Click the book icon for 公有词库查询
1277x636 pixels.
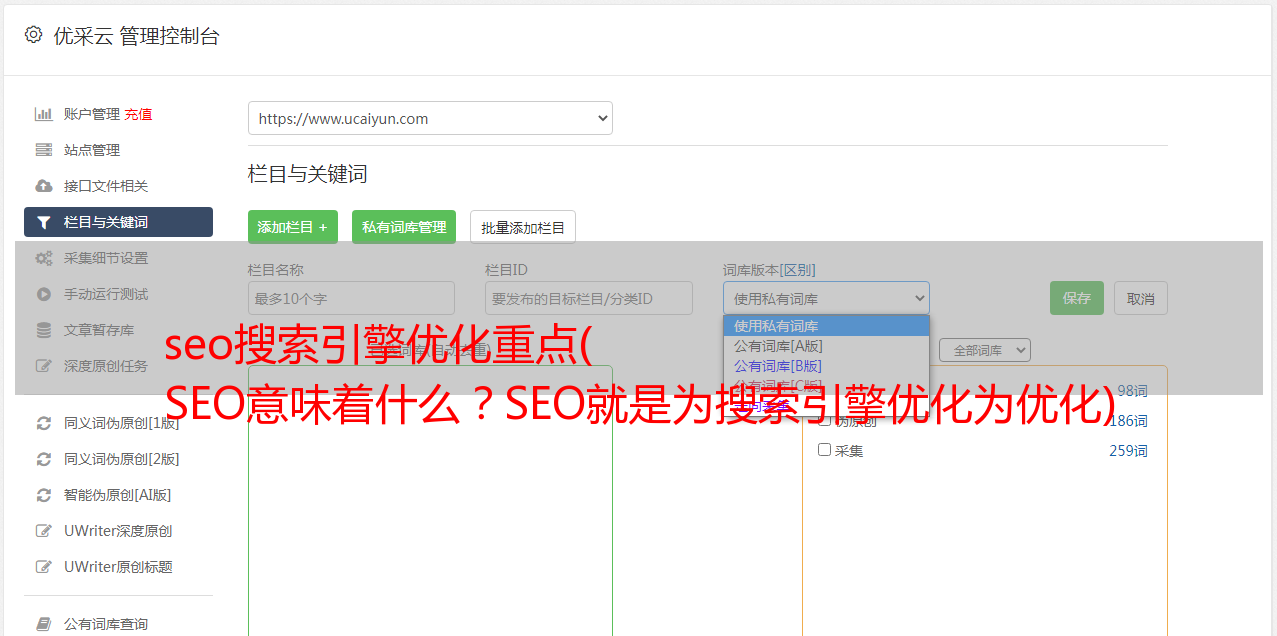pos(43,624)
